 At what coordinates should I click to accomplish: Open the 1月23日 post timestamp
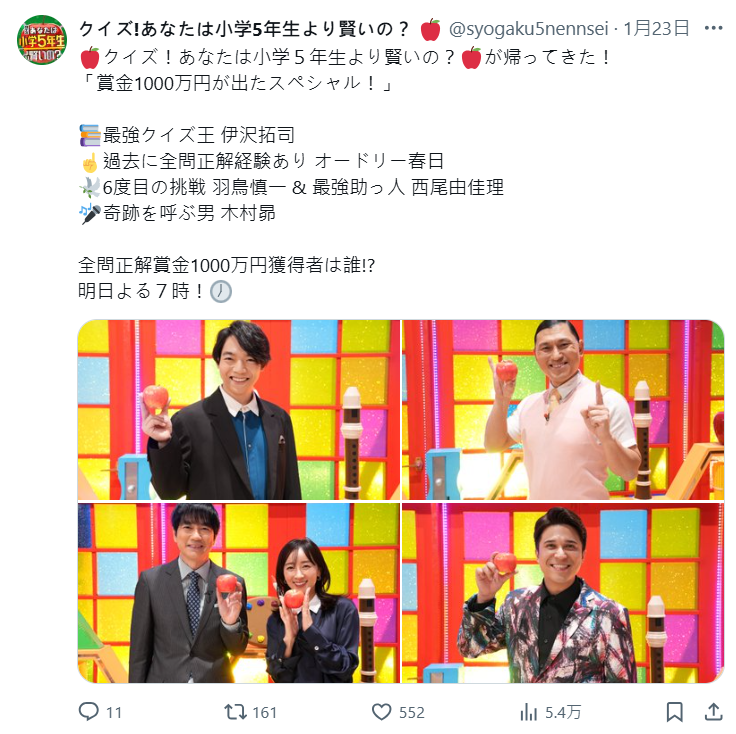pyautogui.click(x=656, y=29)
